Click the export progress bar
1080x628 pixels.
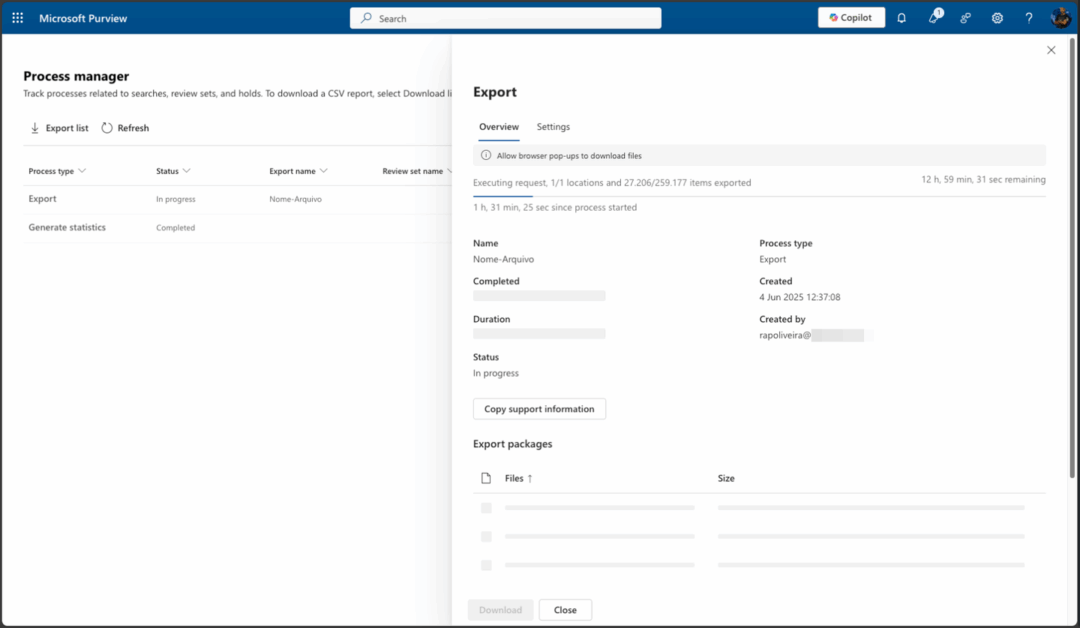pos(759,196)
